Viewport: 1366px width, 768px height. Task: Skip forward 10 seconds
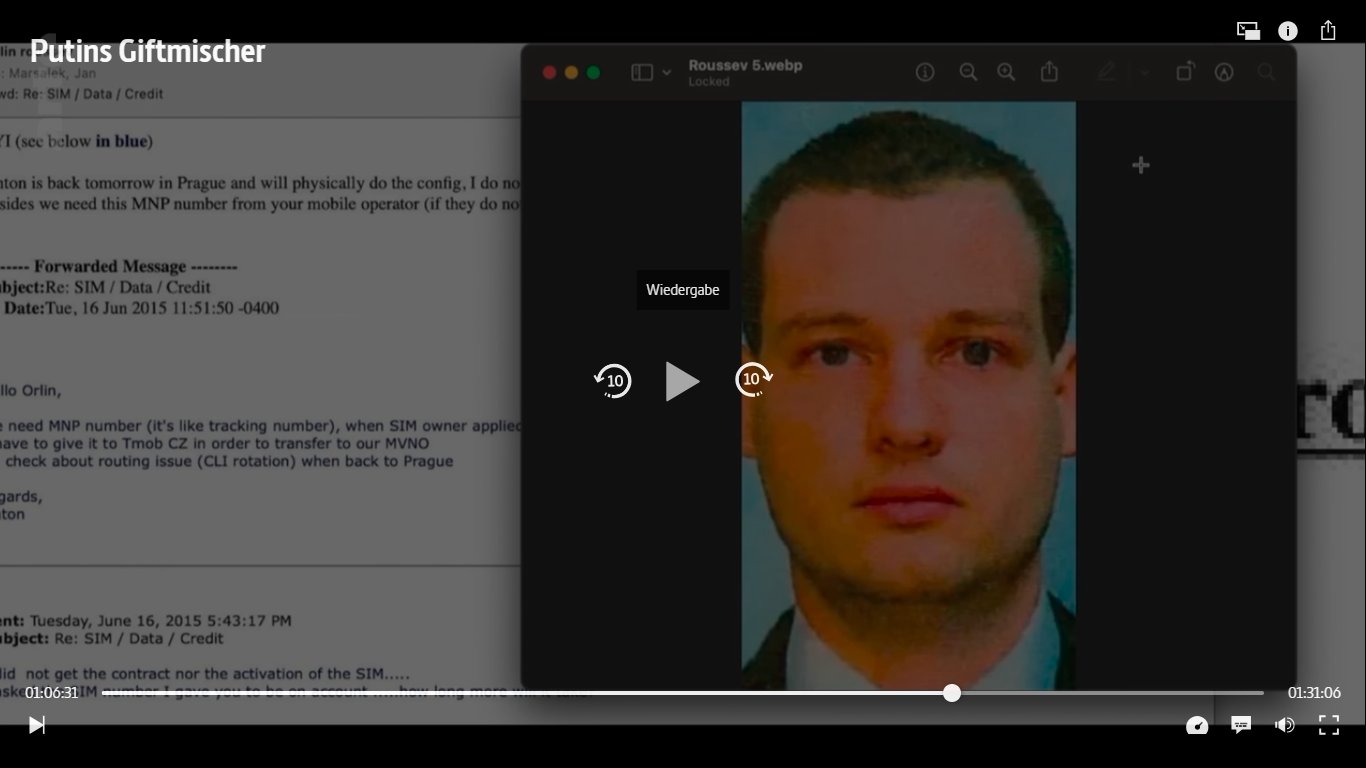[x=753, y=380]
